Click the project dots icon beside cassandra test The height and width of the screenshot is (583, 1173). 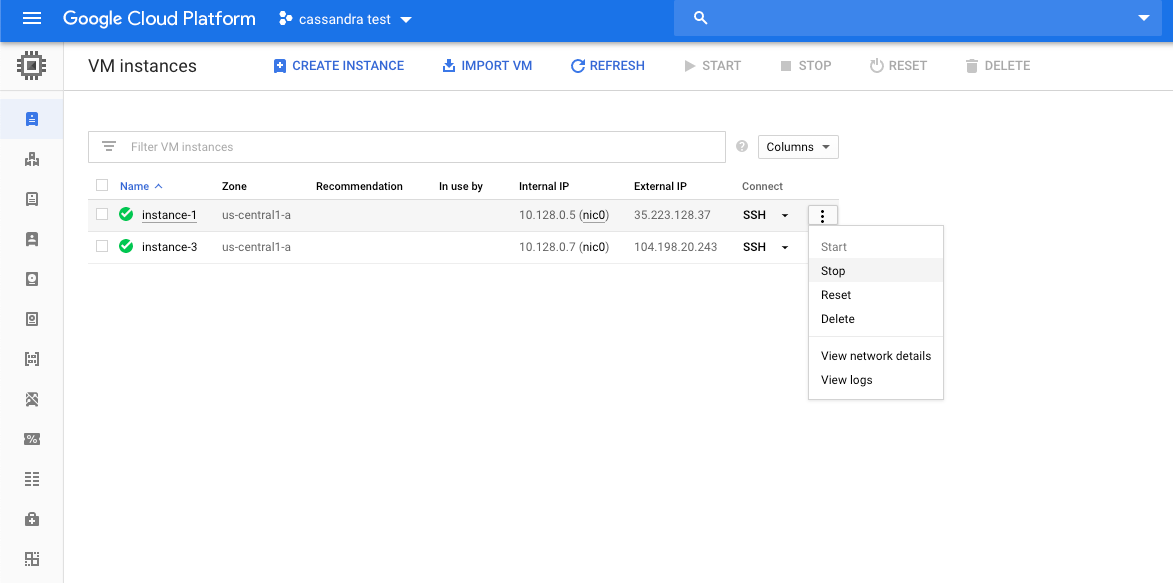click(284, 19)
